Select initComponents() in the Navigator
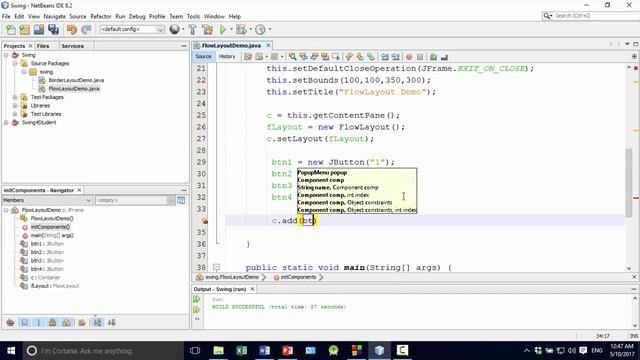Image resolution: width=640 pixels, height=360 pixels. point(50,227)
